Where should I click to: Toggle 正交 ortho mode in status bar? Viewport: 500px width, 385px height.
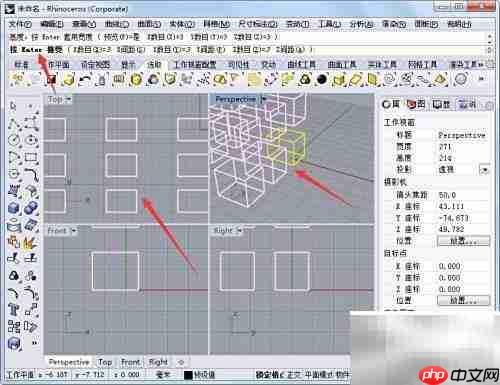tap(294, 375)
